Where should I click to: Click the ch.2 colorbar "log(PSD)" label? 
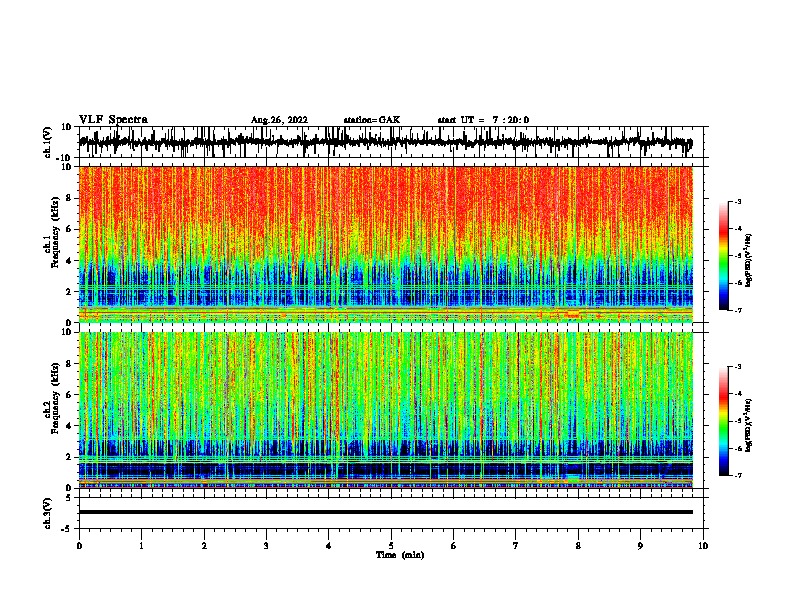coord(749,425)
